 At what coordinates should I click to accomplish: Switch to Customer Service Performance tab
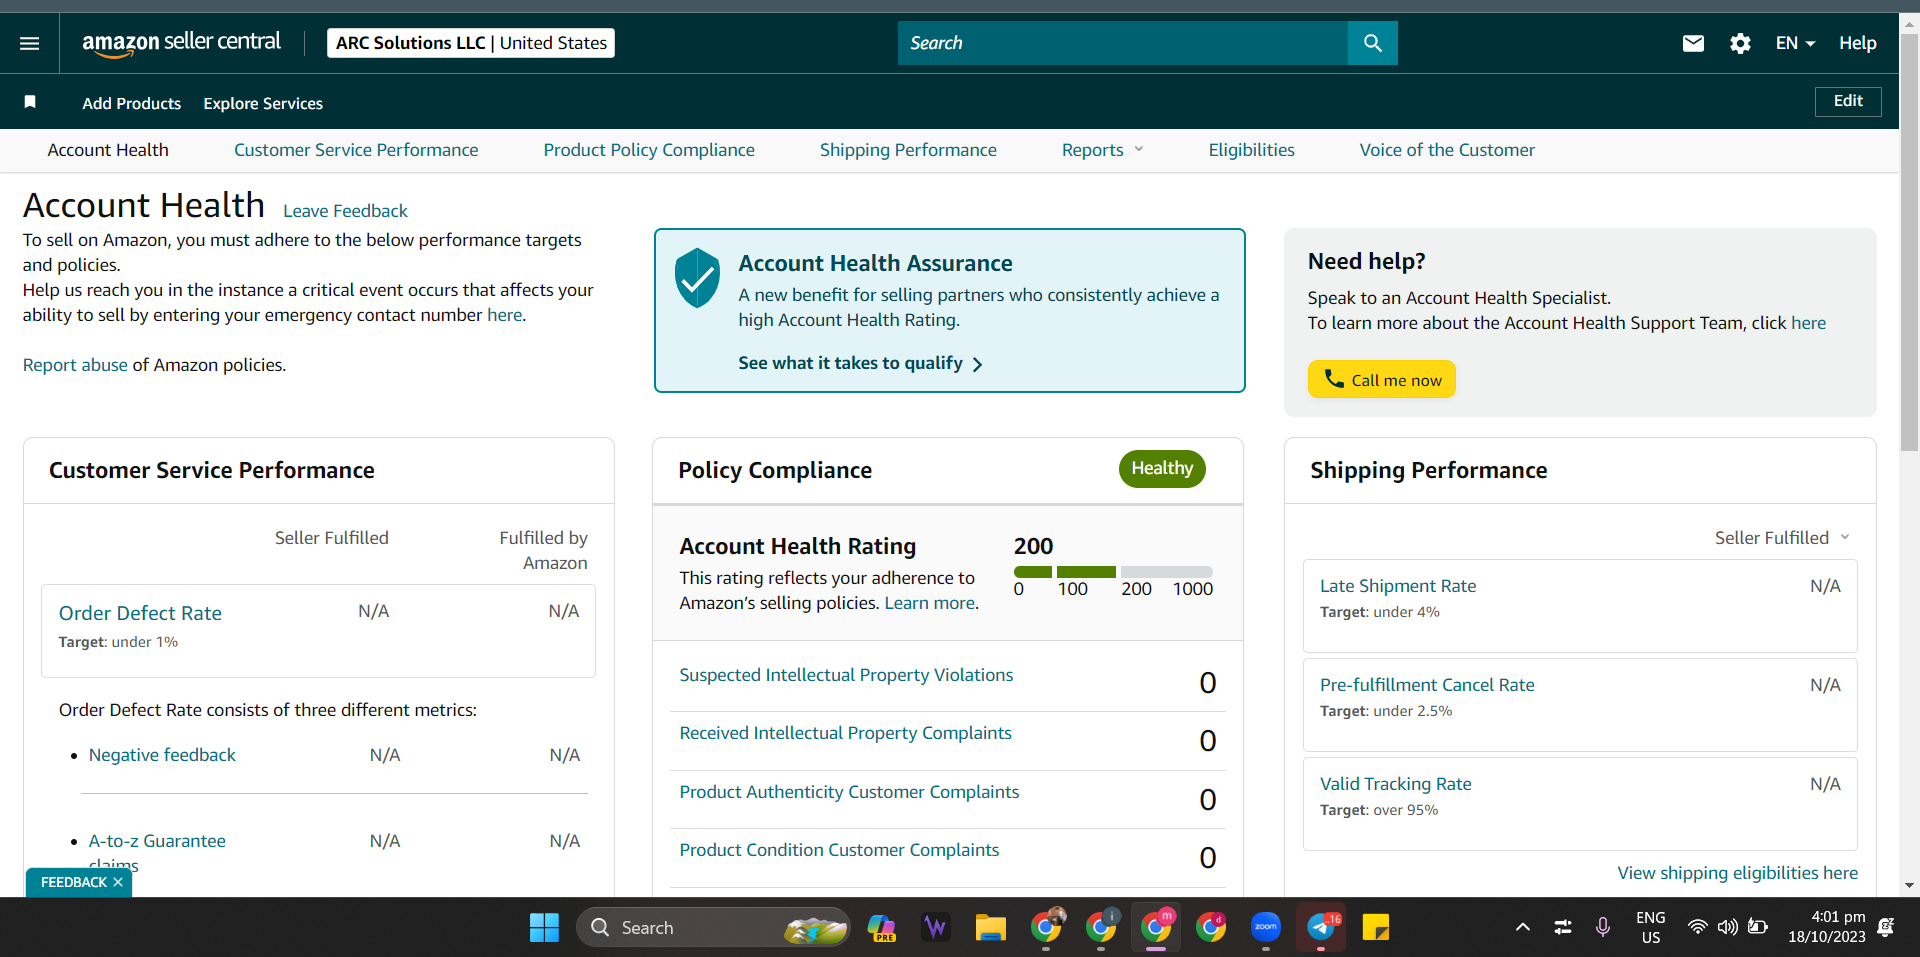pyautogui.click(x=356, y=150)
